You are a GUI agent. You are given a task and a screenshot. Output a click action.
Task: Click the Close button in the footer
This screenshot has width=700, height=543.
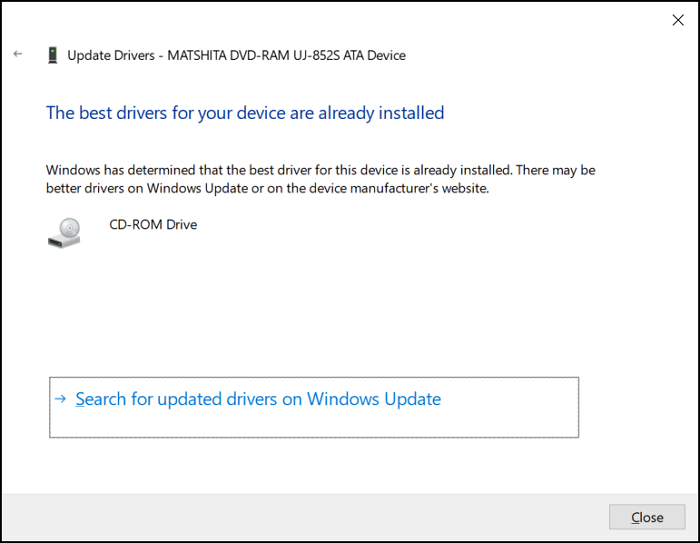point(647,517)
